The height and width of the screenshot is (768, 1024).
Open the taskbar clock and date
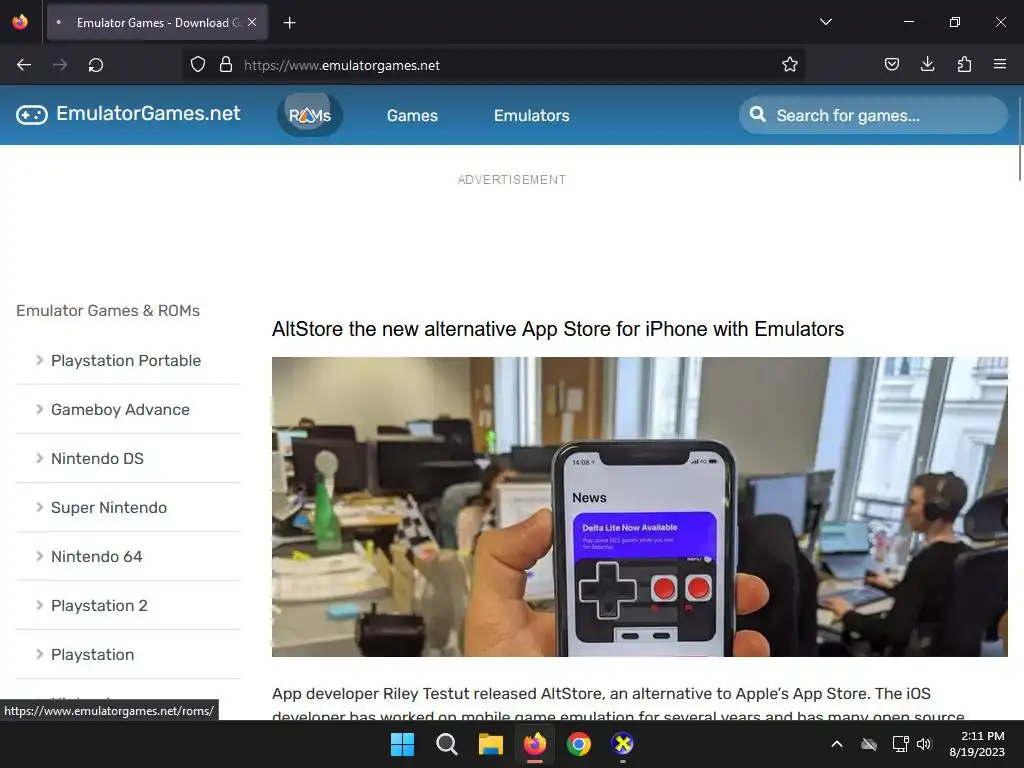[x=977, y=744]
